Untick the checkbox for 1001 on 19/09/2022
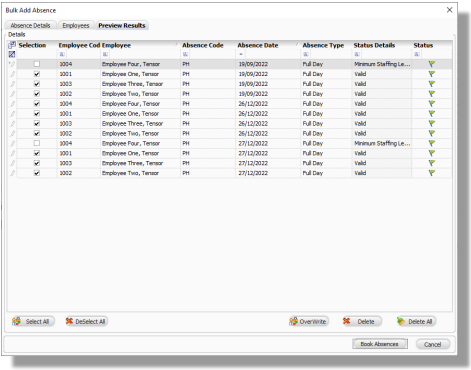 pos(37,74)
